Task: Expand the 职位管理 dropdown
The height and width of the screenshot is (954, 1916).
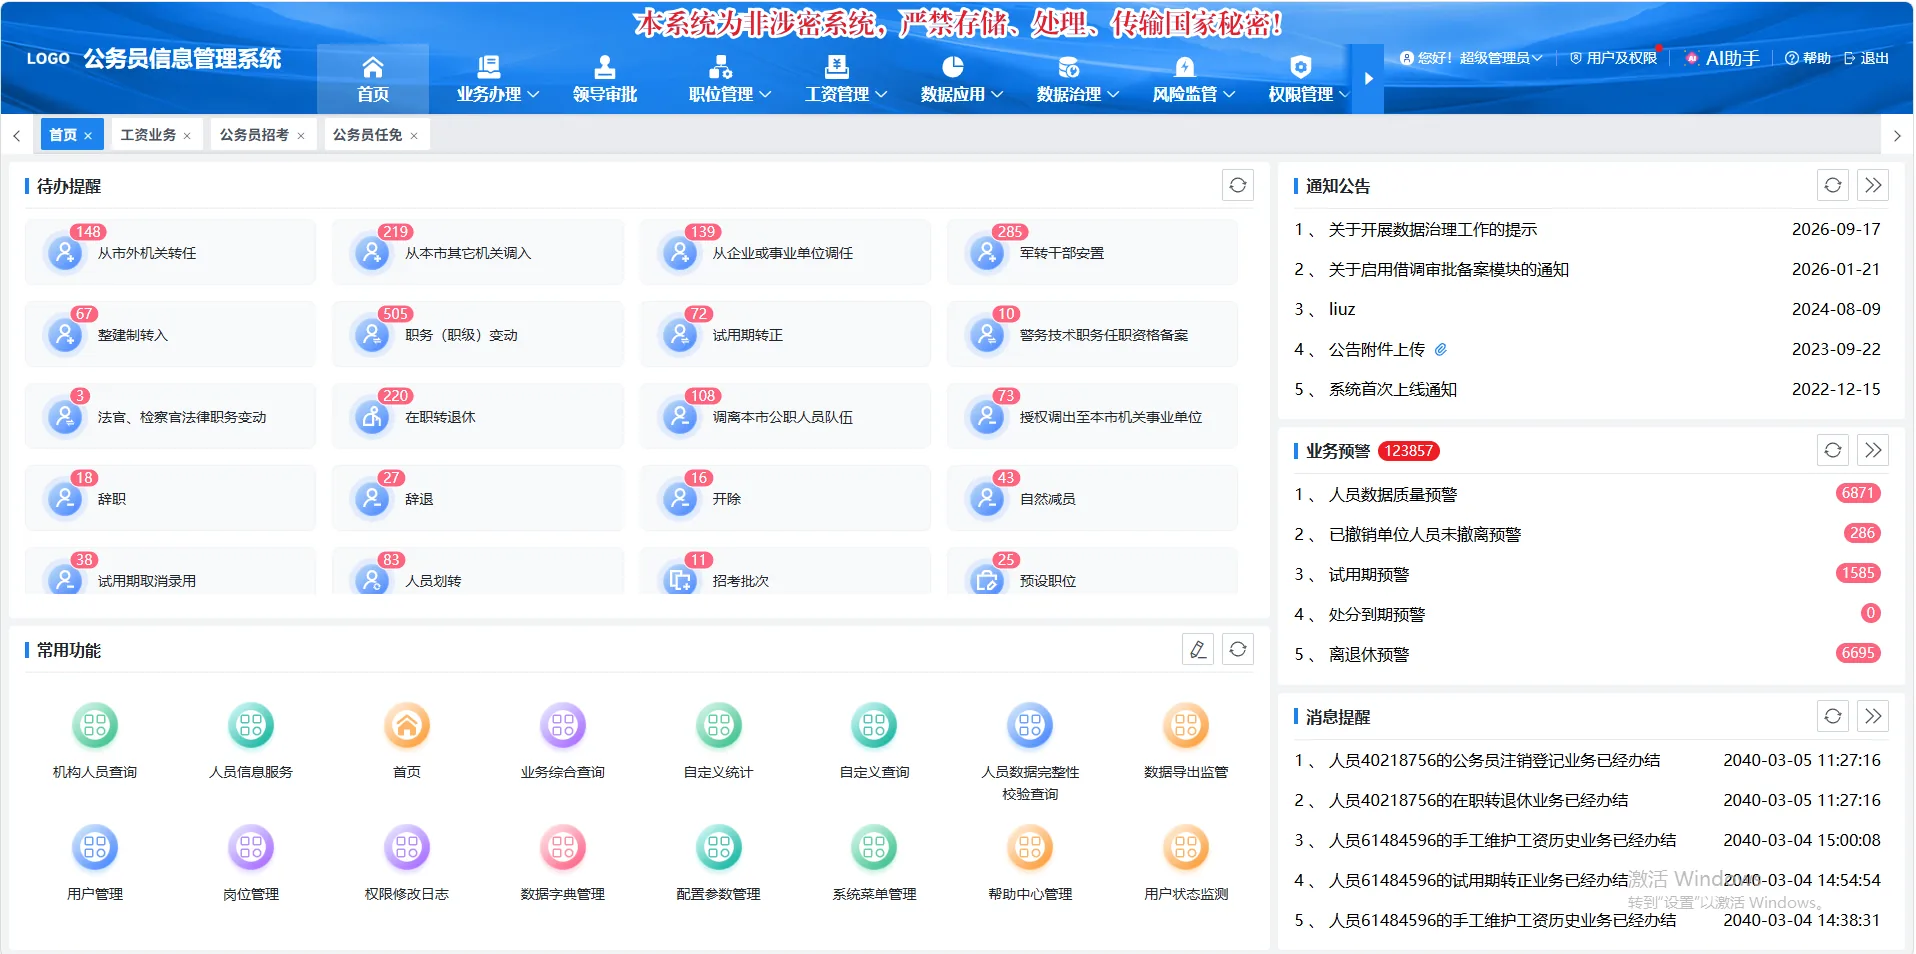Action: pos(730,79)
